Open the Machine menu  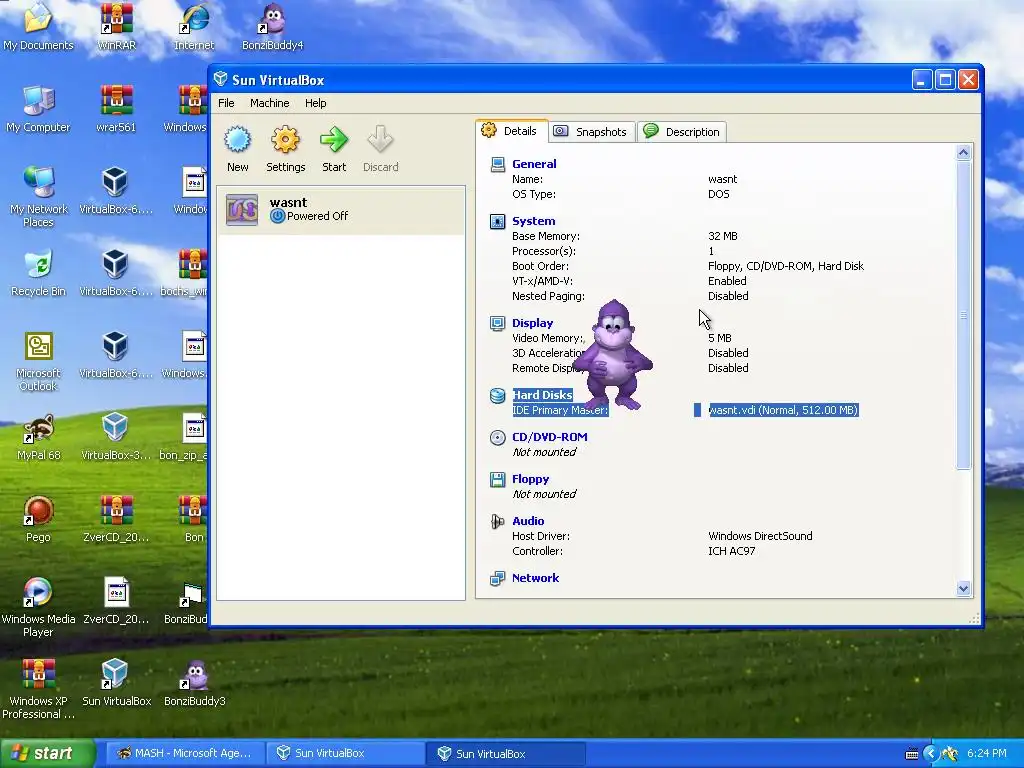pos(270,103)
